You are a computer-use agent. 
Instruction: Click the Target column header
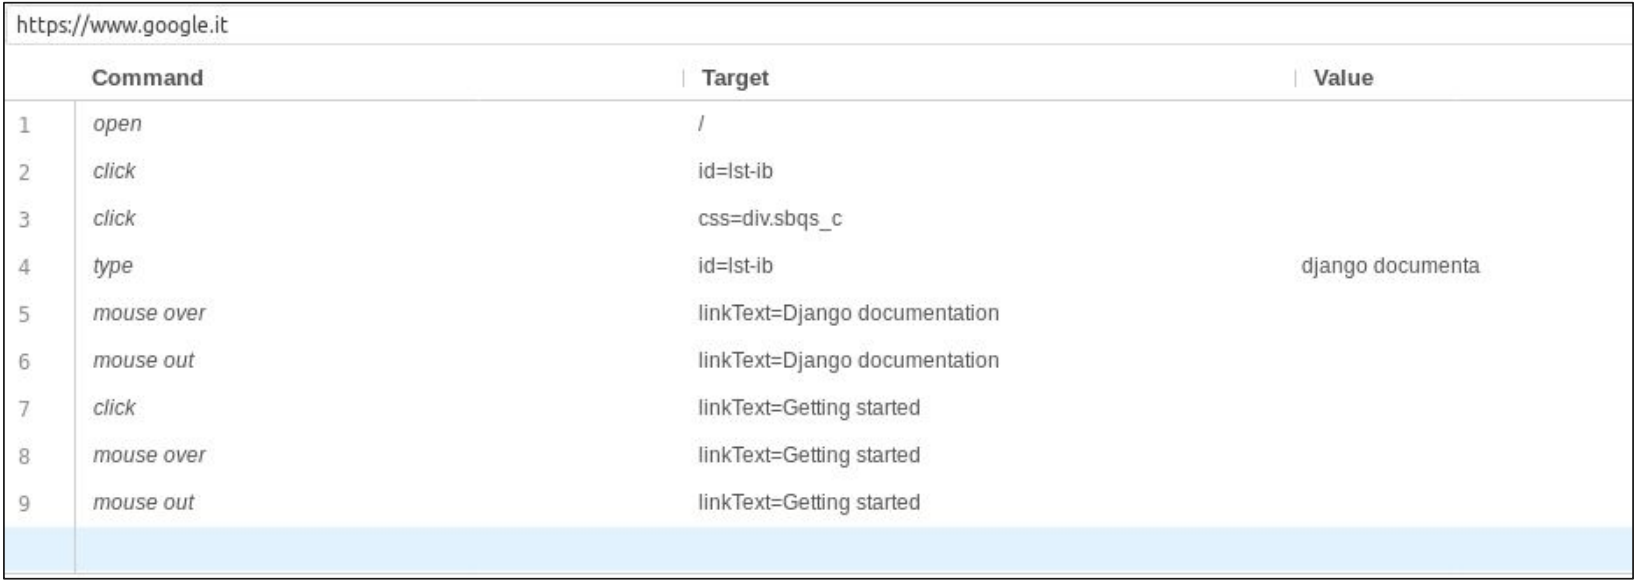point(735,78)
